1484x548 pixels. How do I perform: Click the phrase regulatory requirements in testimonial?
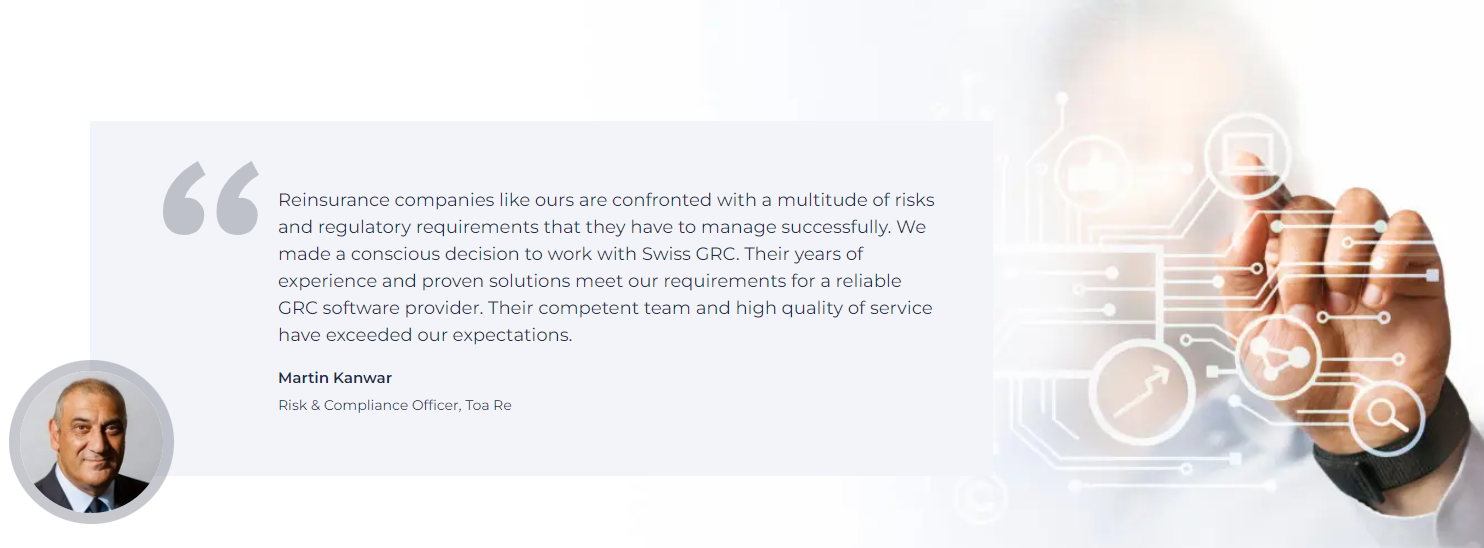[430, 227]
